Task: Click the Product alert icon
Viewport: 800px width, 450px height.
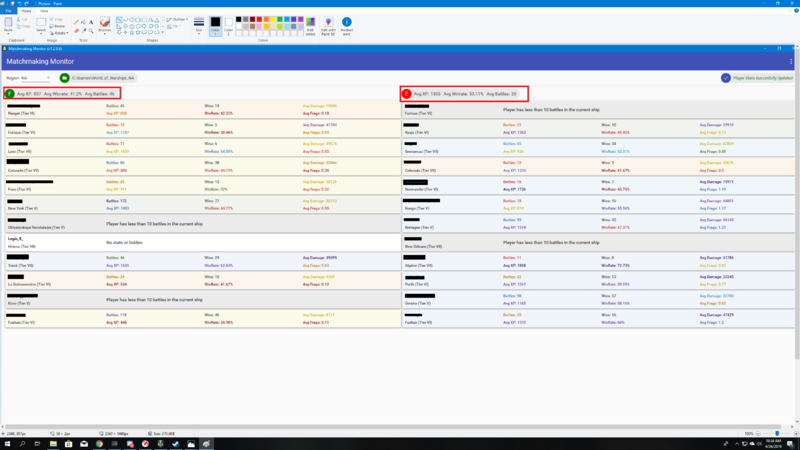Action: [346, 24]
